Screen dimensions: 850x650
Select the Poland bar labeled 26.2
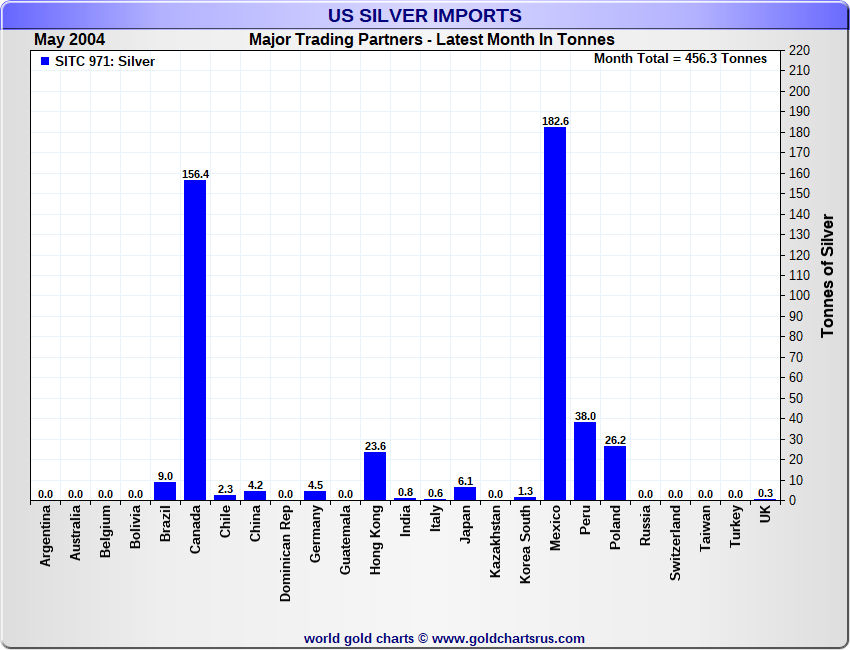click(615, 473)
